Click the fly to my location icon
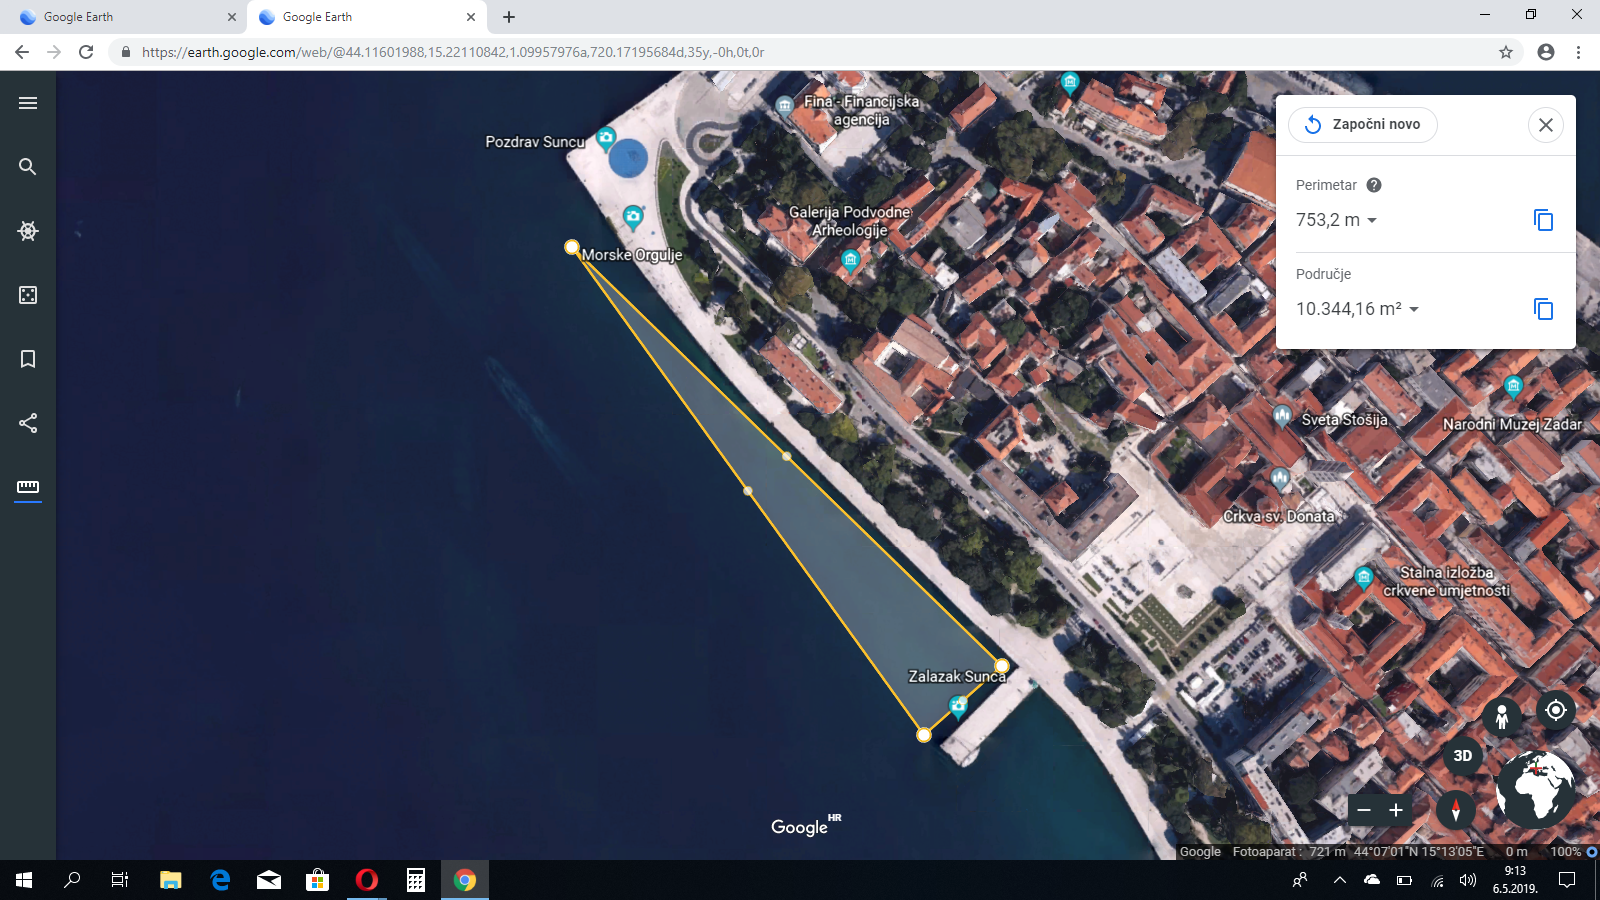The image size is (1600, 900). pos(1556,710)
